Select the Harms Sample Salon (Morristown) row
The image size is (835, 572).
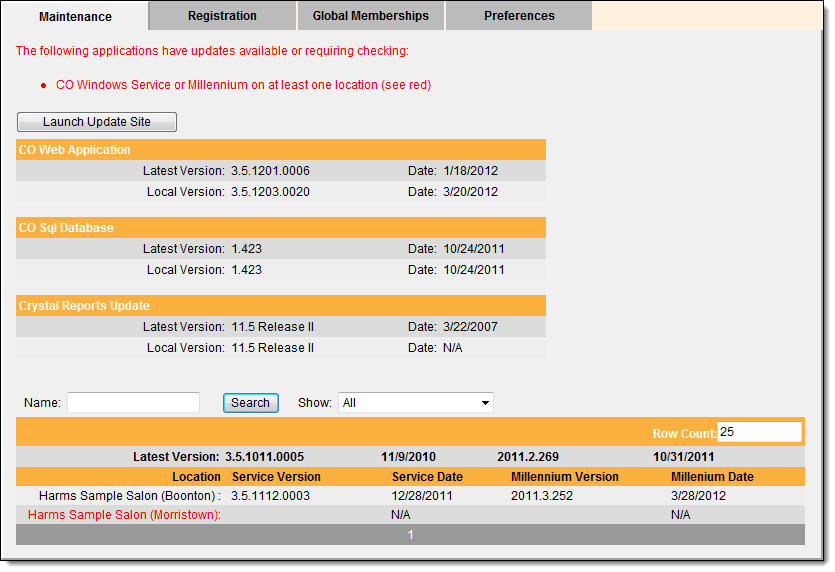pos(124,515)
